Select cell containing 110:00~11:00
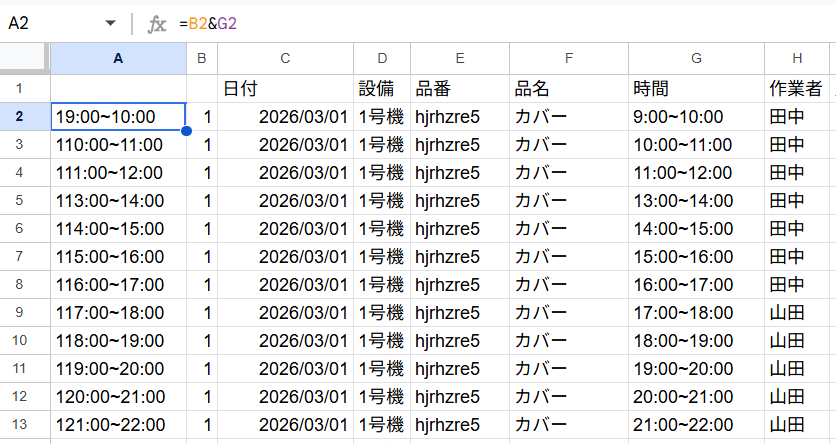Image resolution: width=836 pixels, height=444 pixels. coord(118,145)
